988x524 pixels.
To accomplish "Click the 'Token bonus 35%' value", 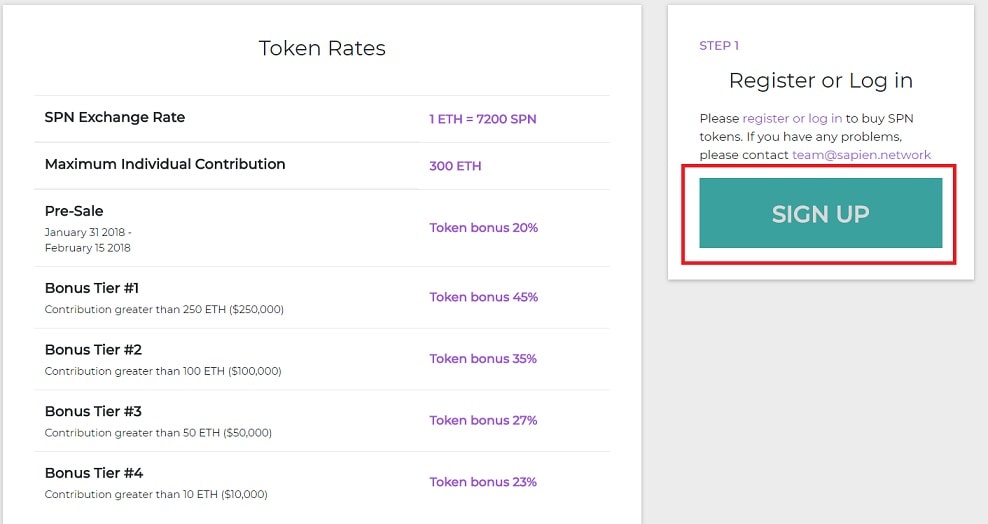I will (x=483, y=359).
